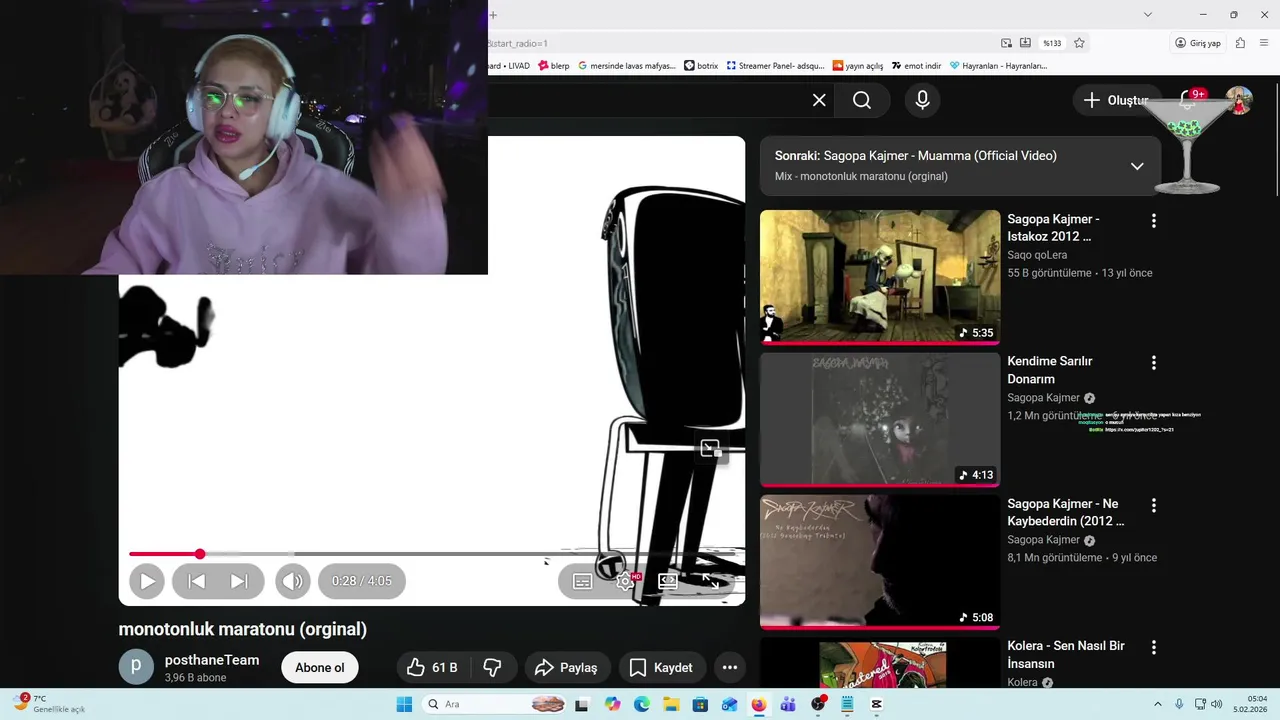Image resolution: width=1280 pixels, height=720 pixels.
Task: Open the blerp bookmark
Action: [553, 66]
